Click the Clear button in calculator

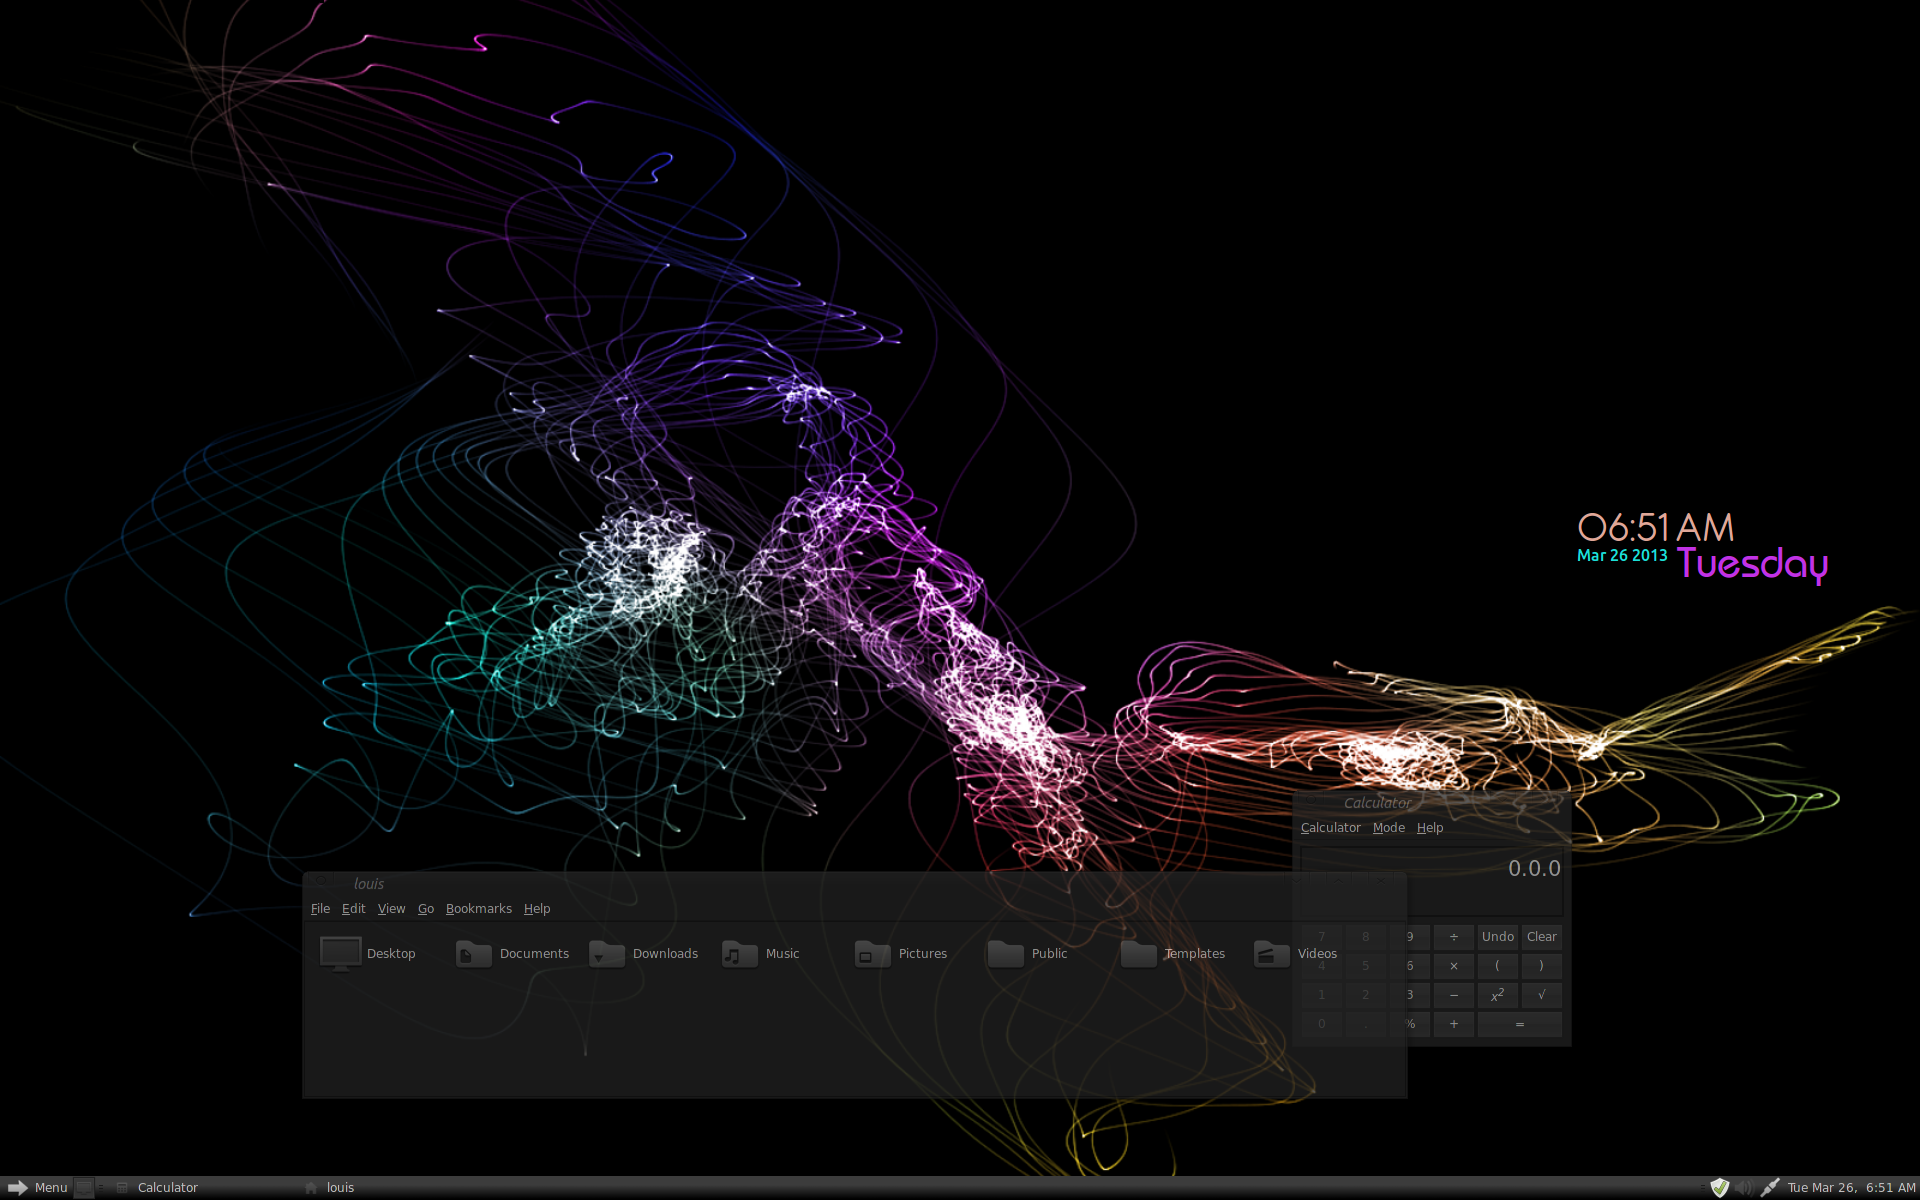click(x=1541, y=937)
